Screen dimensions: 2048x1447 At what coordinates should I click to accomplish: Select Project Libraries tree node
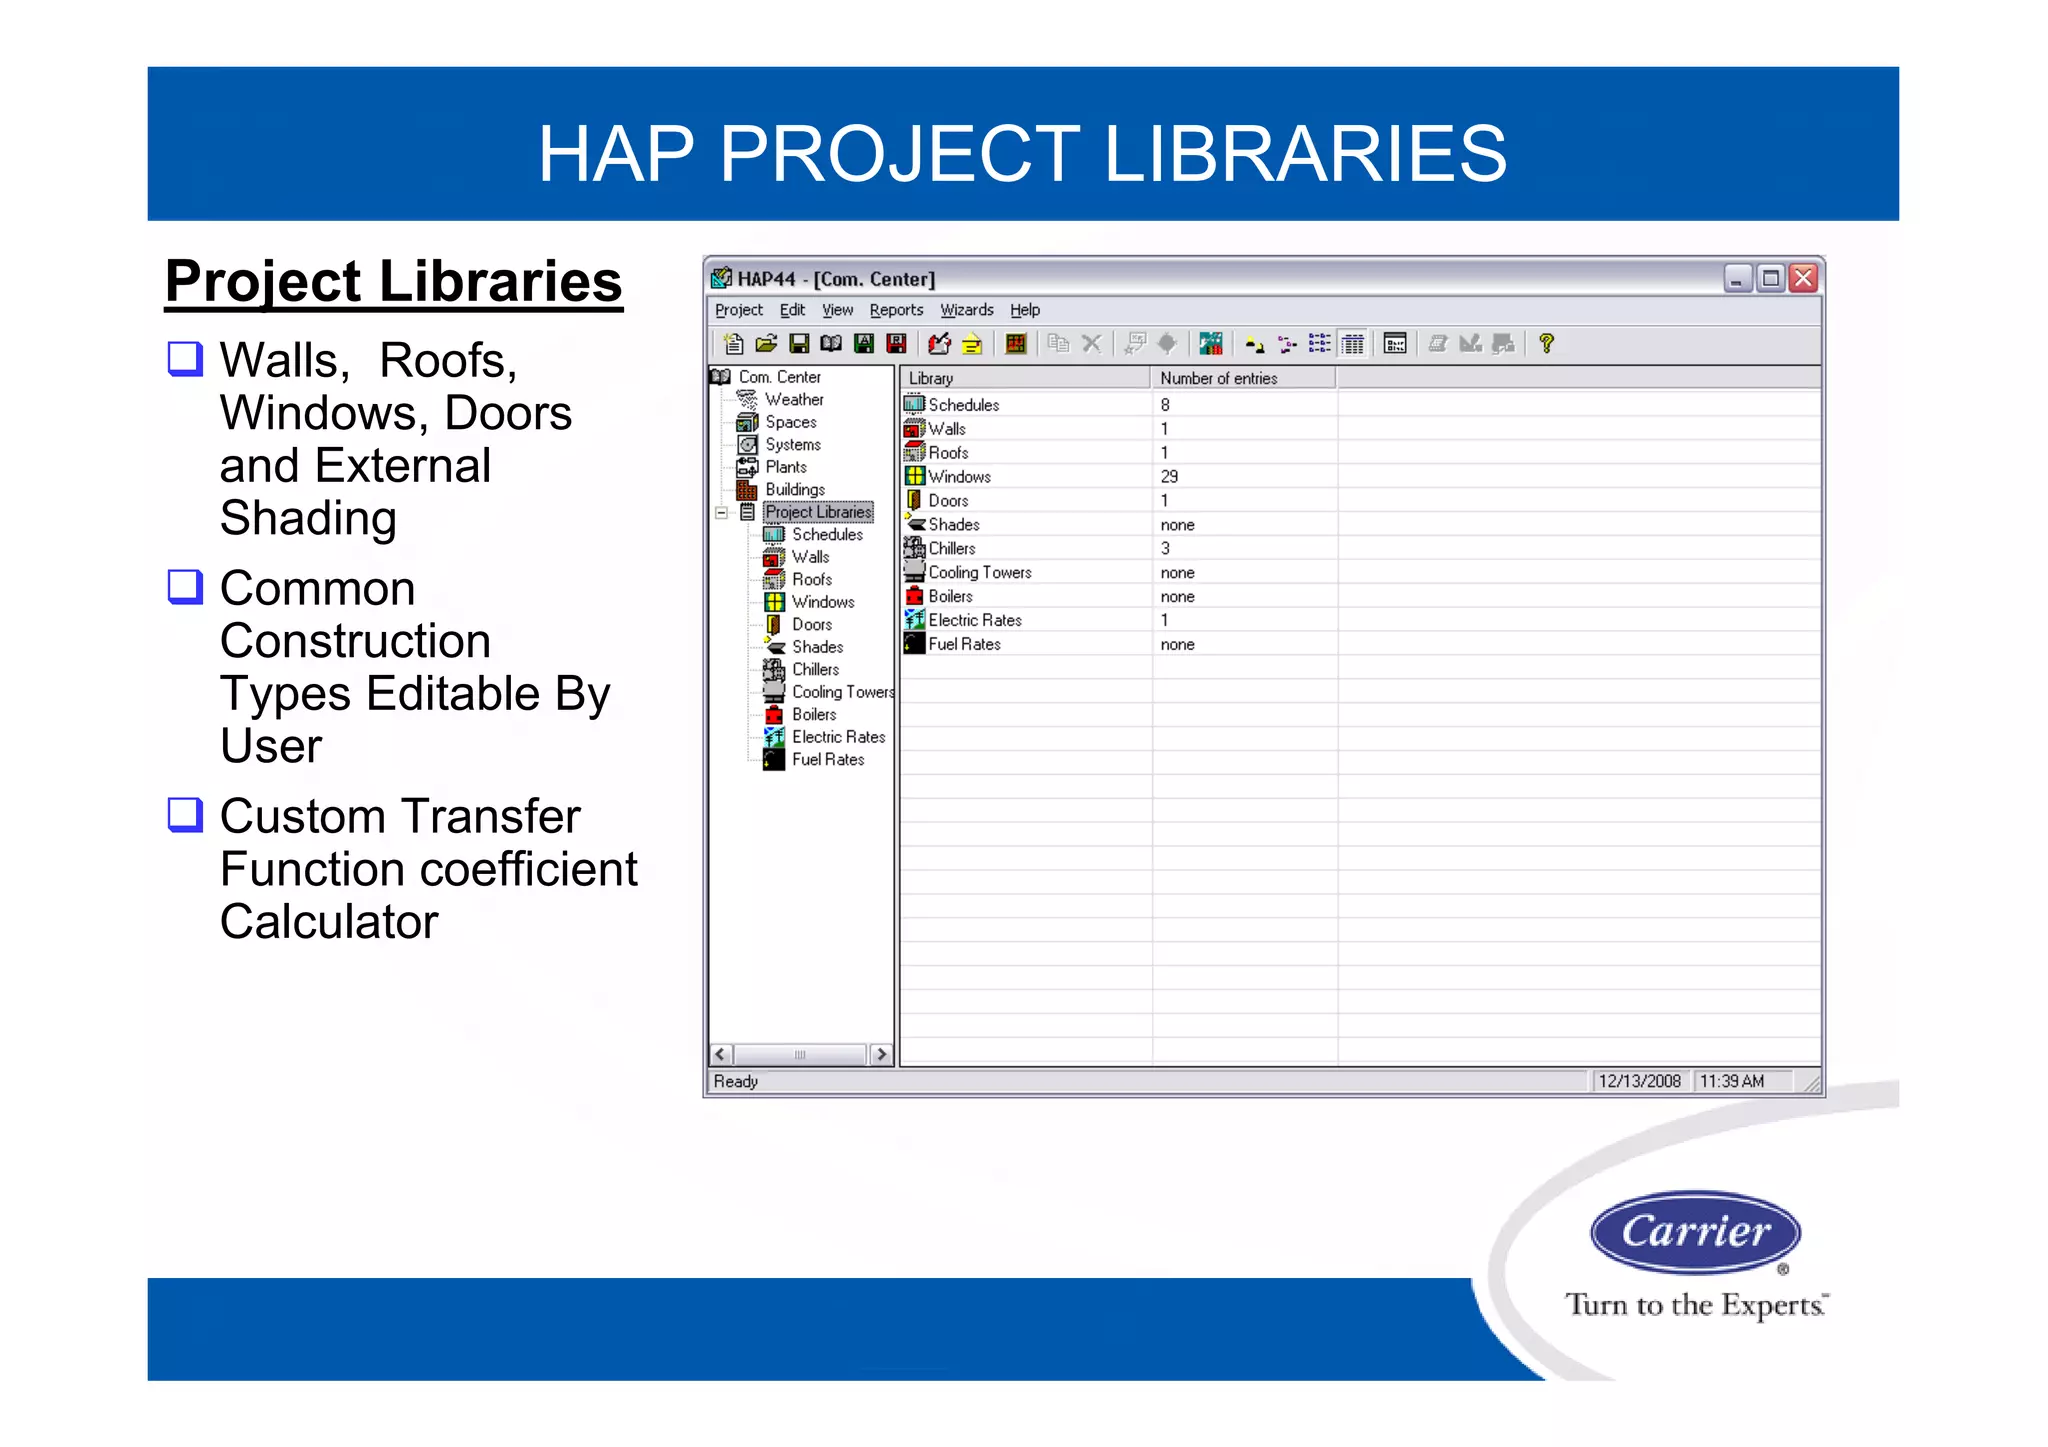point(818,512)
